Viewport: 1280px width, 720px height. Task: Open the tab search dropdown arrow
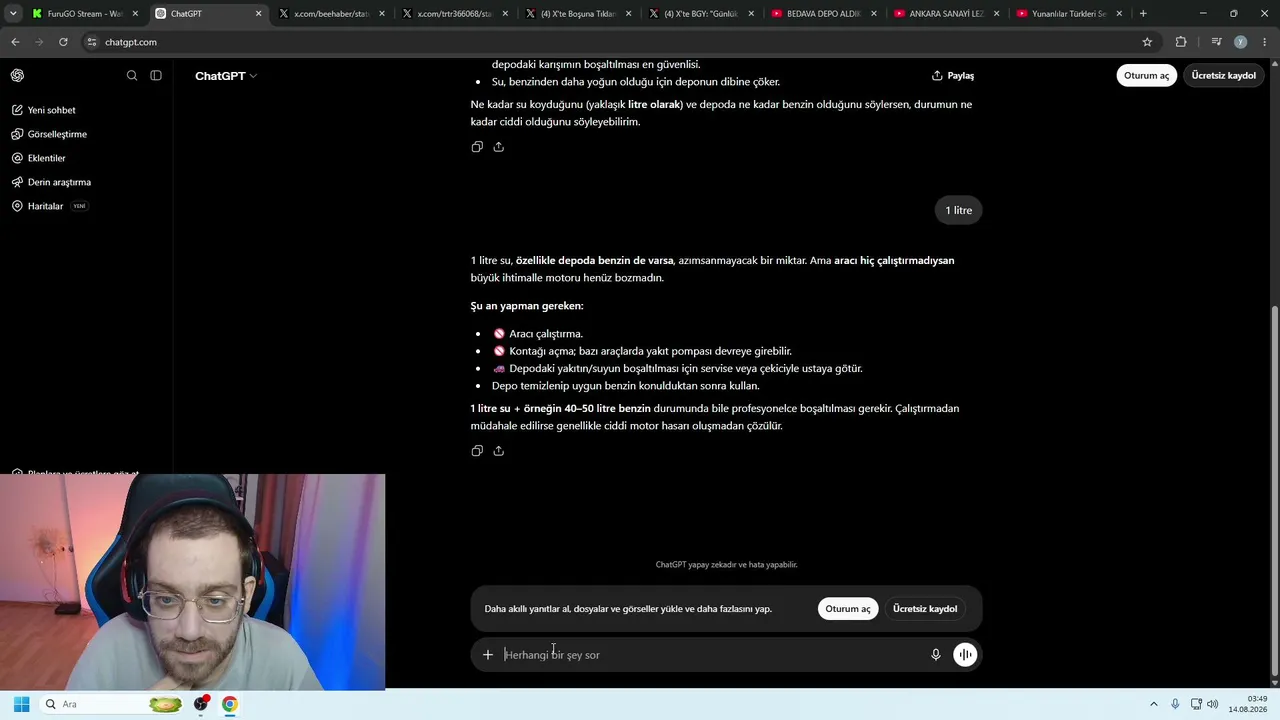(x=13, y=14)
